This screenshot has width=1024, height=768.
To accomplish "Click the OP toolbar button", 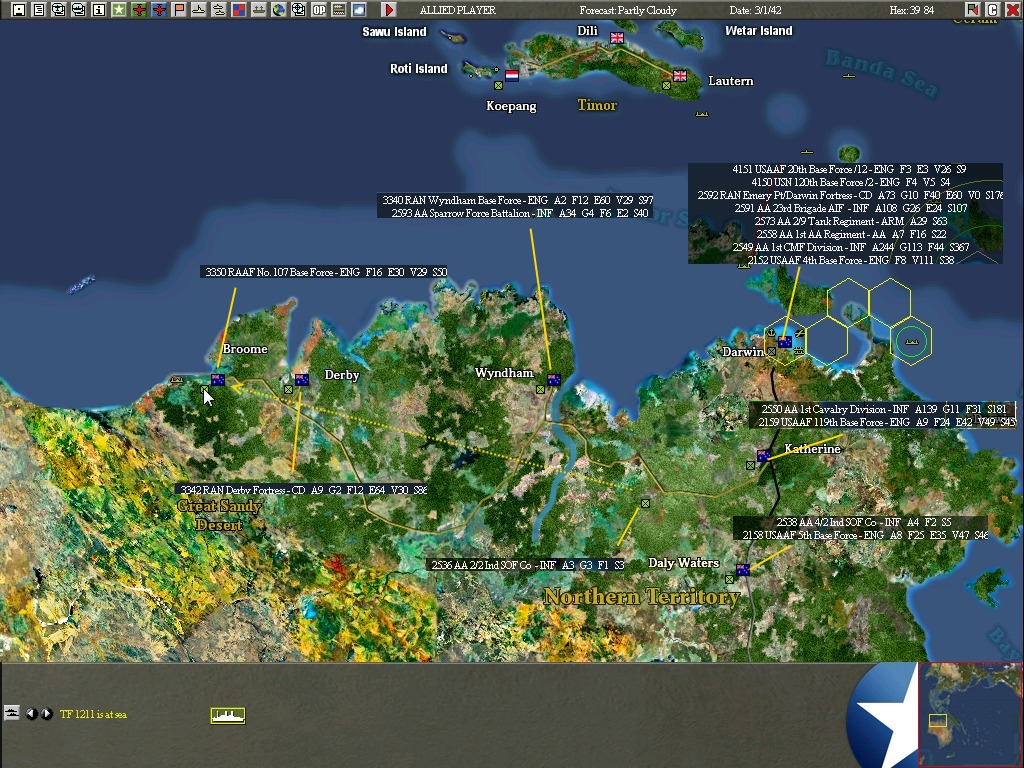I will click(x=319, y=10).
